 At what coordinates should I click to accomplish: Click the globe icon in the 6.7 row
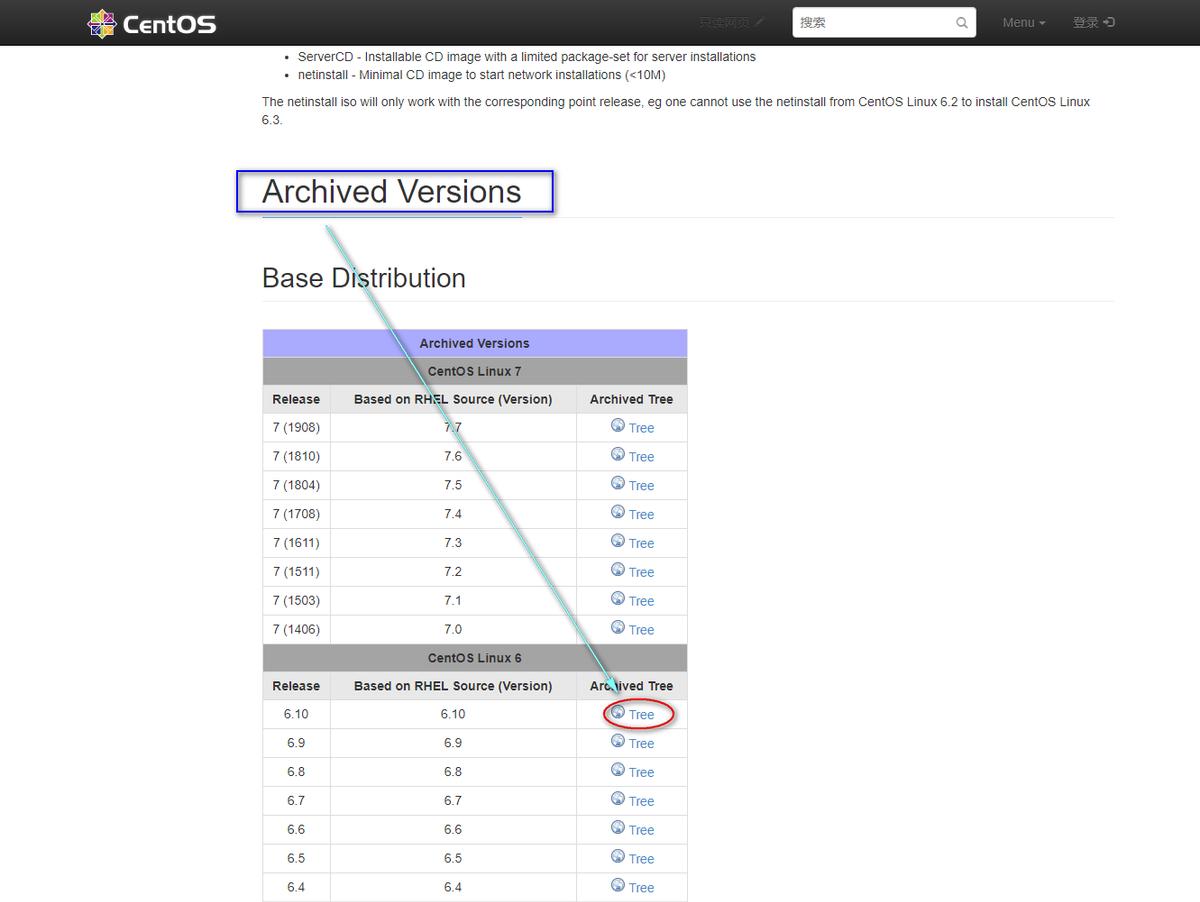[618, 800]
